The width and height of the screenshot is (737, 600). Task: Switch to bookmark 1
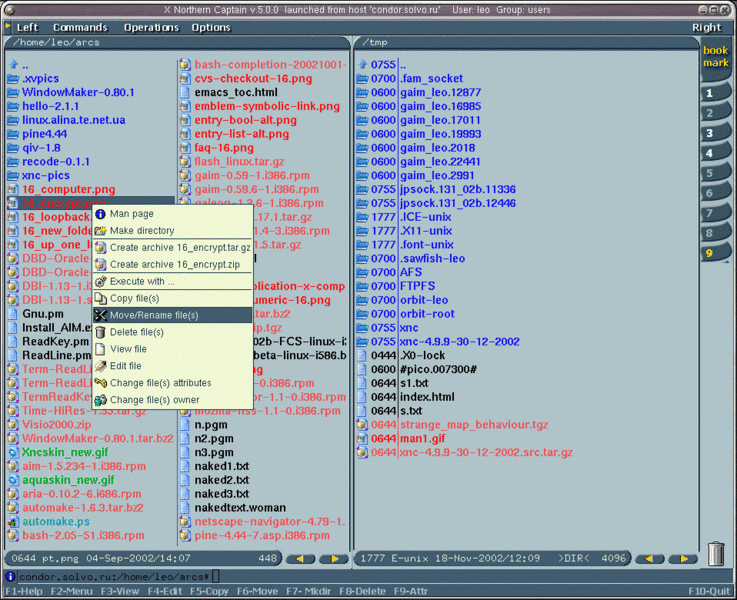click(715, 93)
